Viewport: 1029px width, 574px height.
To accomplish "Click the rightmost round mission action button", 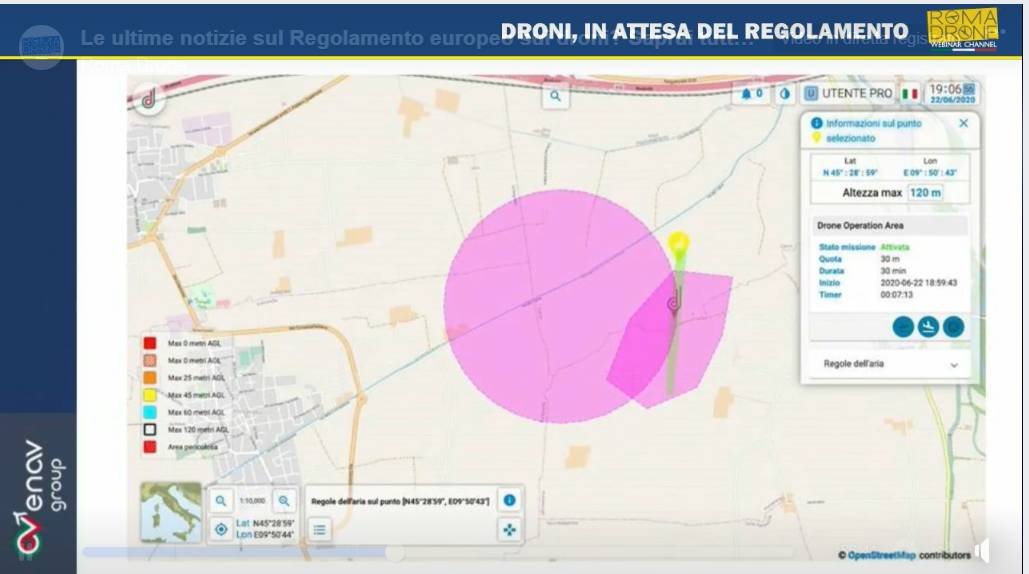I will 954,326.
